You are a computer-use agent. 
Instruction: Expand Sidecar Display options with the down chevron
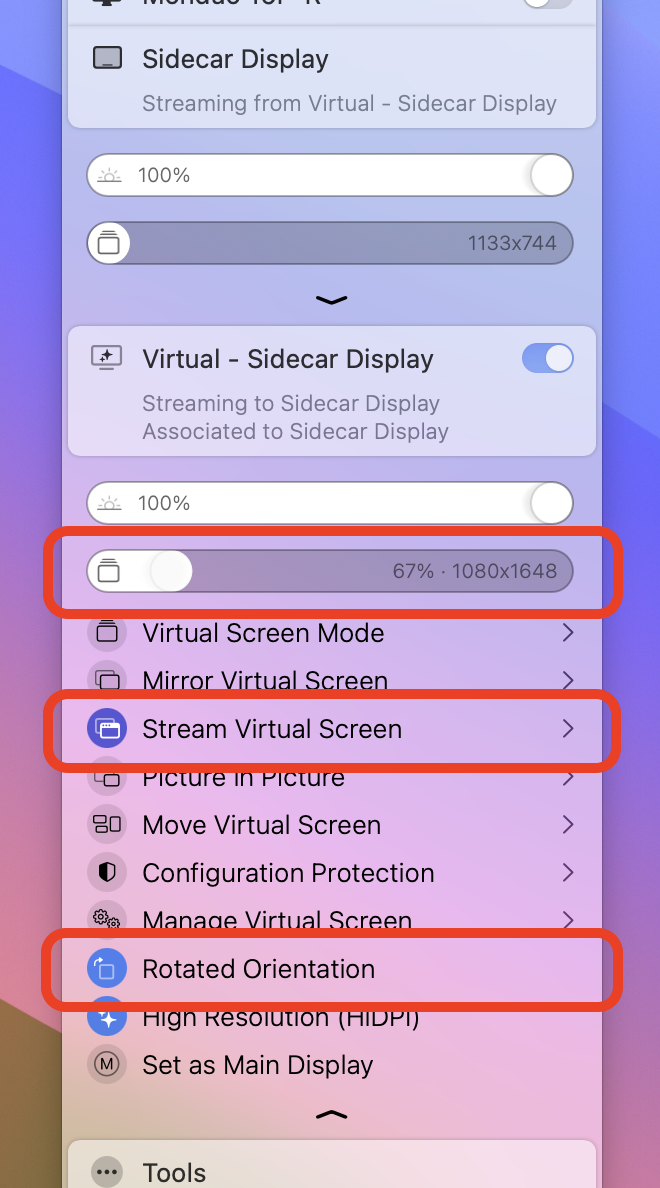point(331,299)
